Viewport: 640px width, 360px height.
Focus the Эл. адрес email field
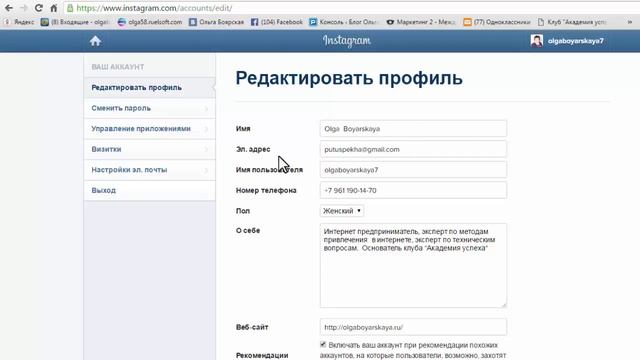(x=413, y=149)
